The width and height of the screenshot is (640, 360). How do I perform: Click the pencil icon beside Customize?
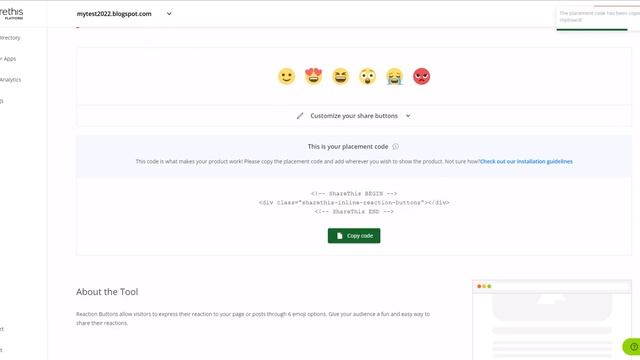pos(300,116)
